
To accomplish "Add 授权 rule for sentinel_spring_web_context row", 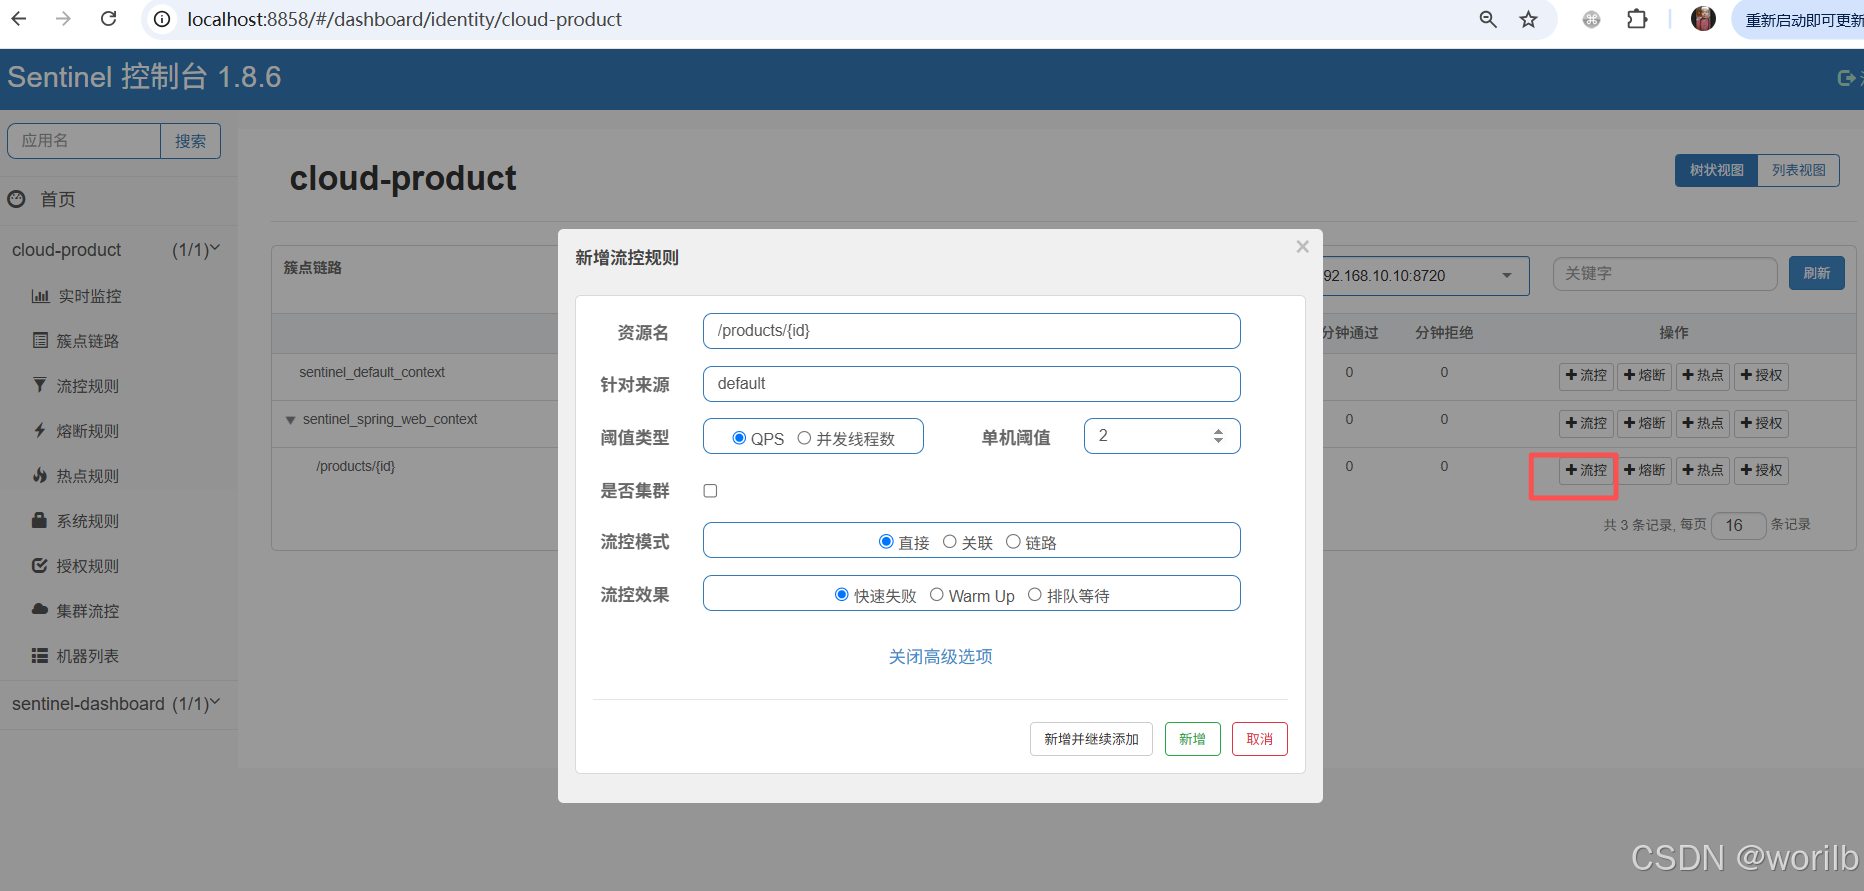I will [x=1761, y=423].
